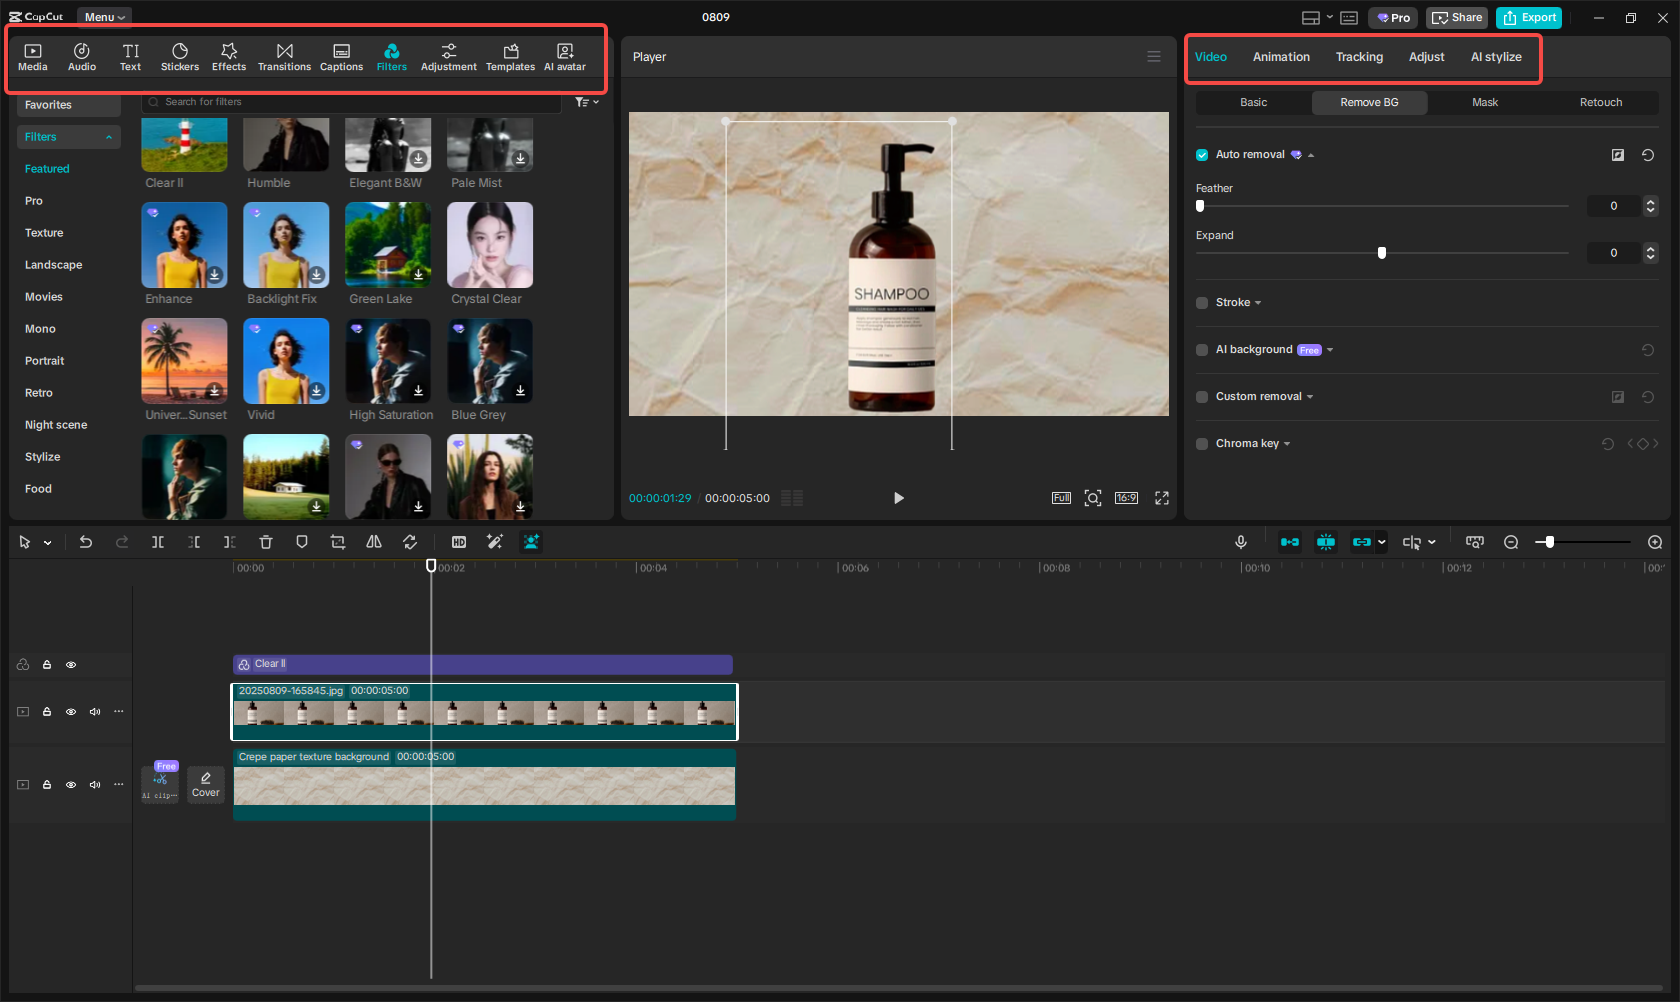Click the Expand slider handle
This screenshot has height=1002, width=1680.
coord(1382,253)
